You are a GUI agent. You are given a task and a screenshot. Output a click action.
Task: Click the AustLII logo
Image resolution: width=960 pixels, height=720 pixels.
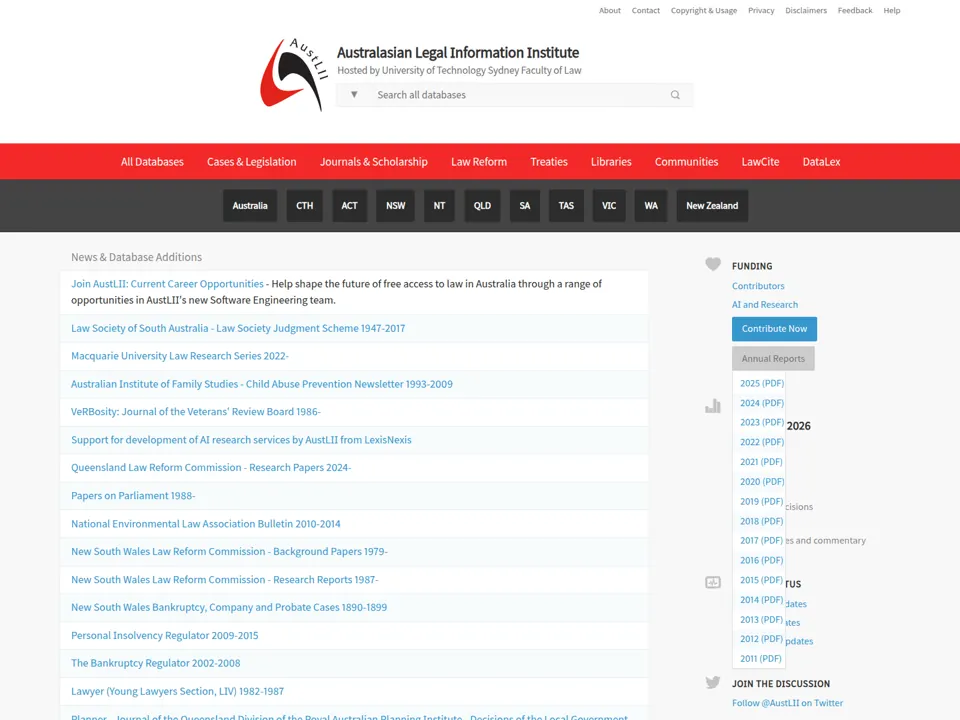(x=294, y=74)
